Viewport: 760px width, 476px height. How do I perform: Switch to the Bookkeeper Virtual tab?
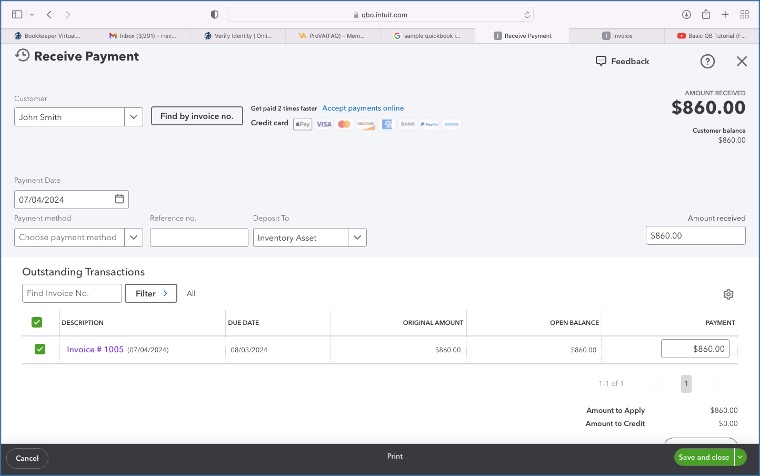[x=48, y=36]
